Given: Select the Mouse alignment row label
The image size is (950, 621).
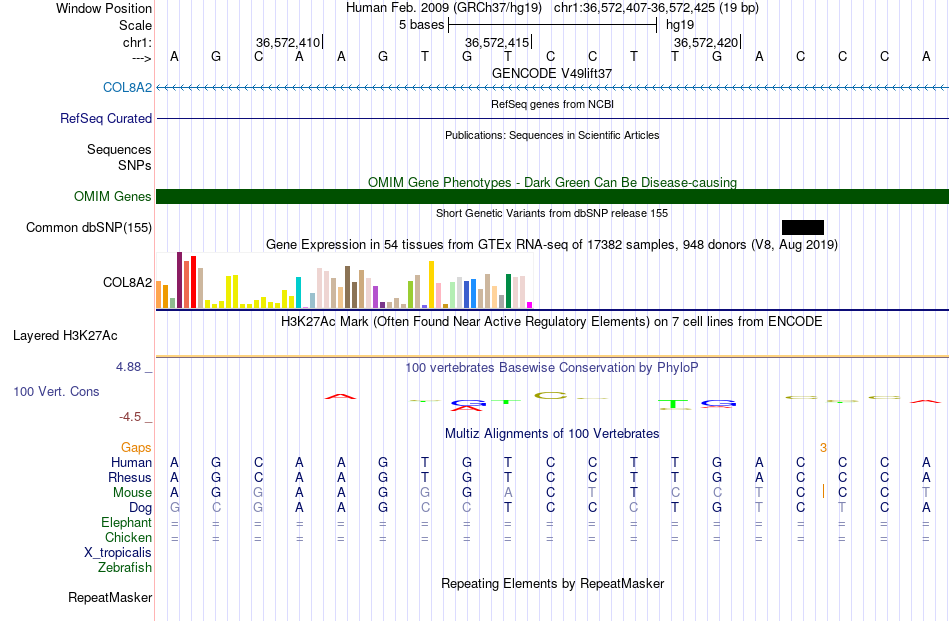Looking at the screenshot, I should click(133, 493).
